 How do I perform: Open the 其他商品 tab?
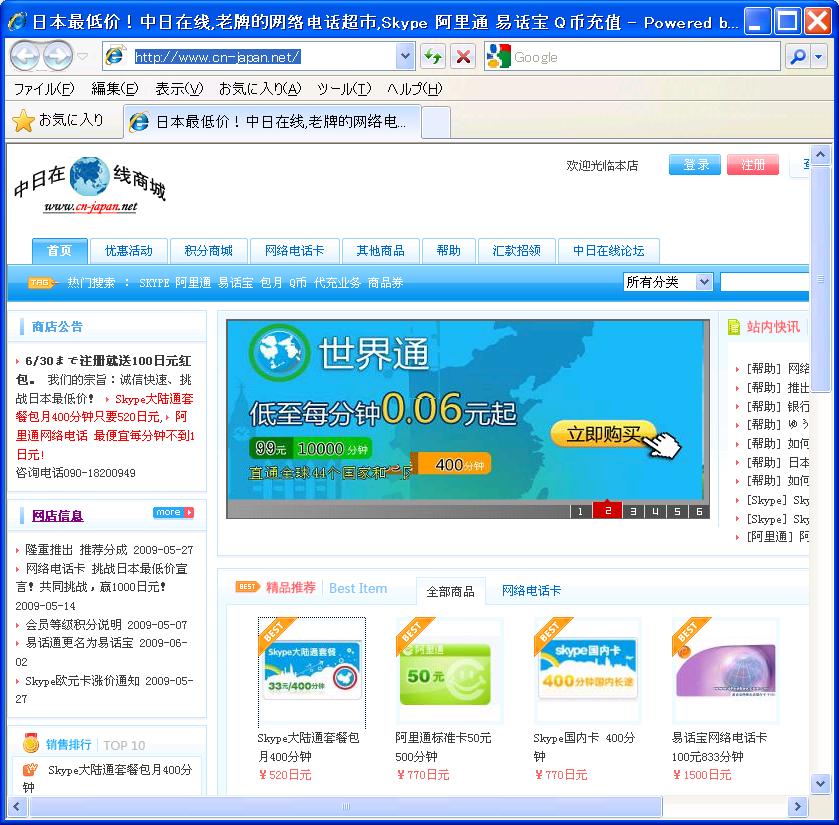380,251
